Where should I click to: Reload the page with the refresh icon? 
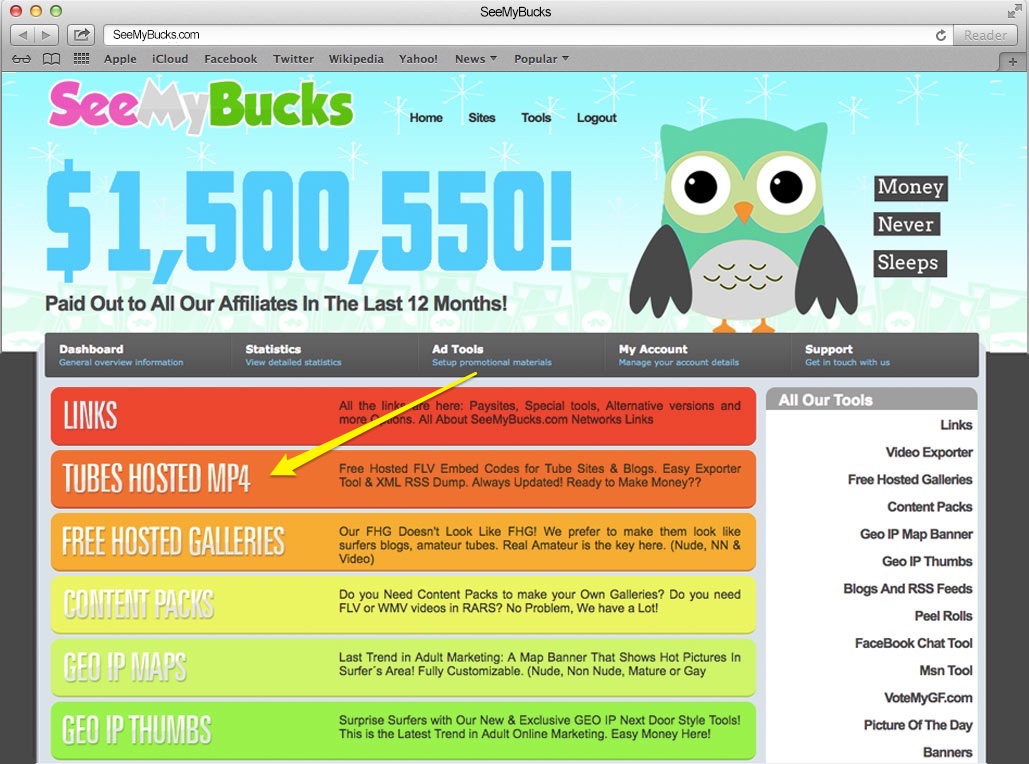(x=940, y=35)
